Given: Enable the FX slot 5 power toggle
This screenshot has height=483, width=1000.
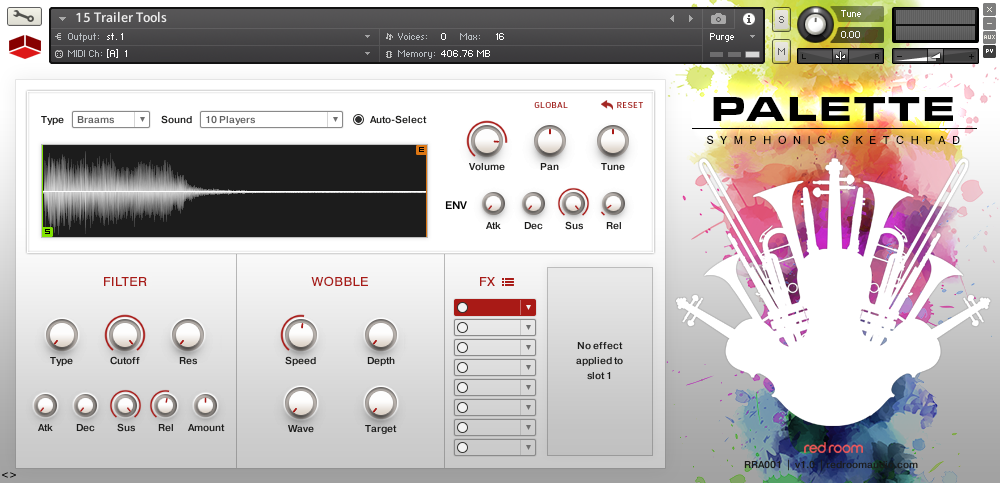Looking at the screenshot, I should pyautogui.click(x=462, y=387).
